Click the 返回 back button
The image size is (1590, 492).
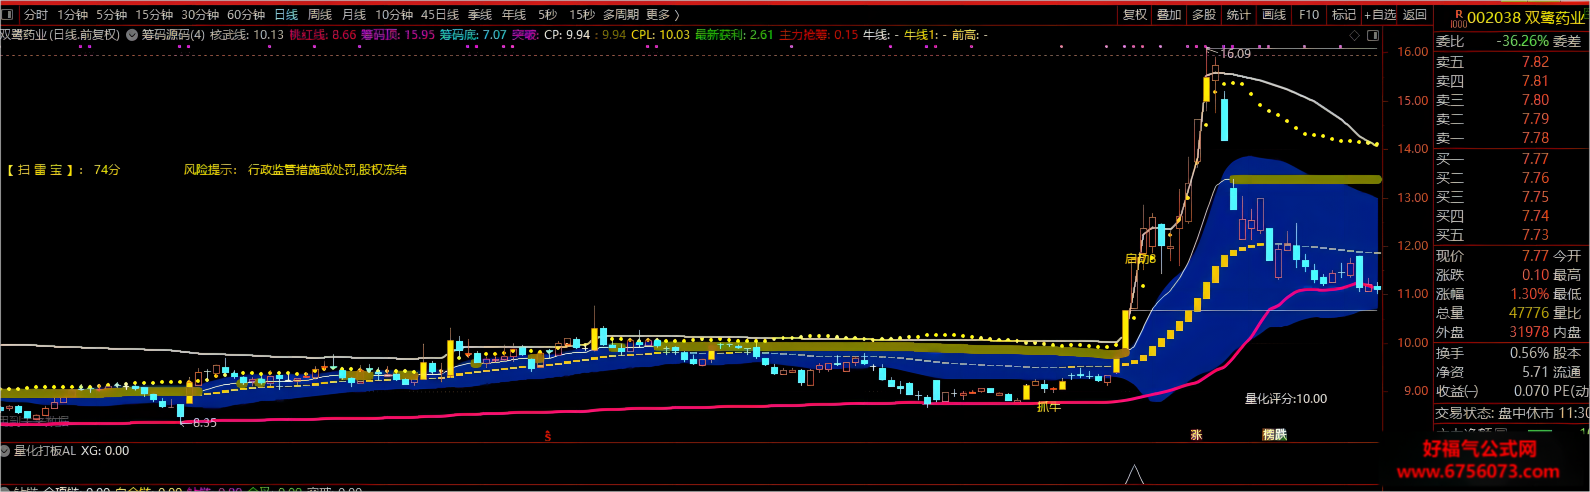(x=1415, y=15)
